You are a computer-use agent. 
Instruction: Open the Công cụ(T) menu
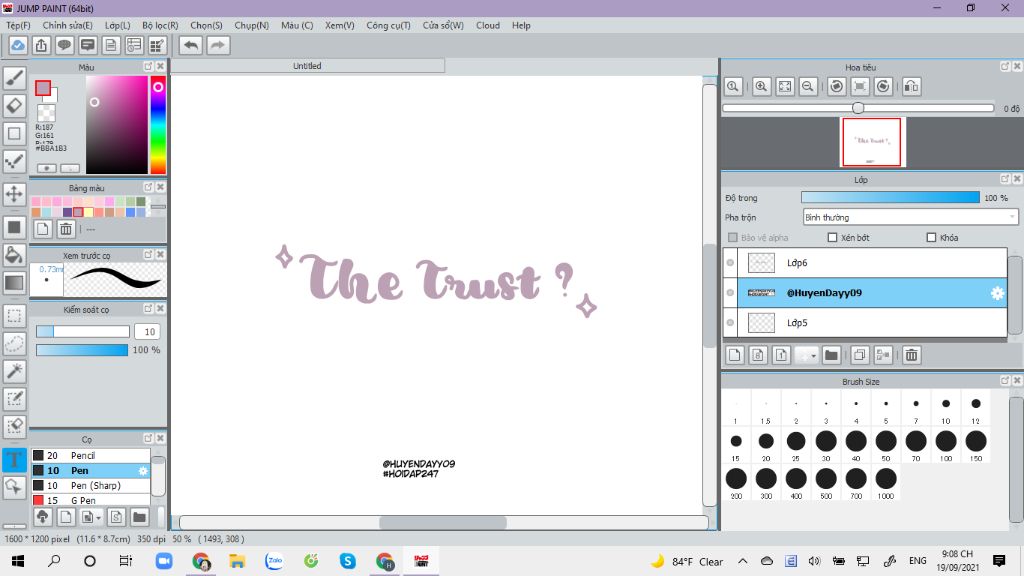[389, 25]
